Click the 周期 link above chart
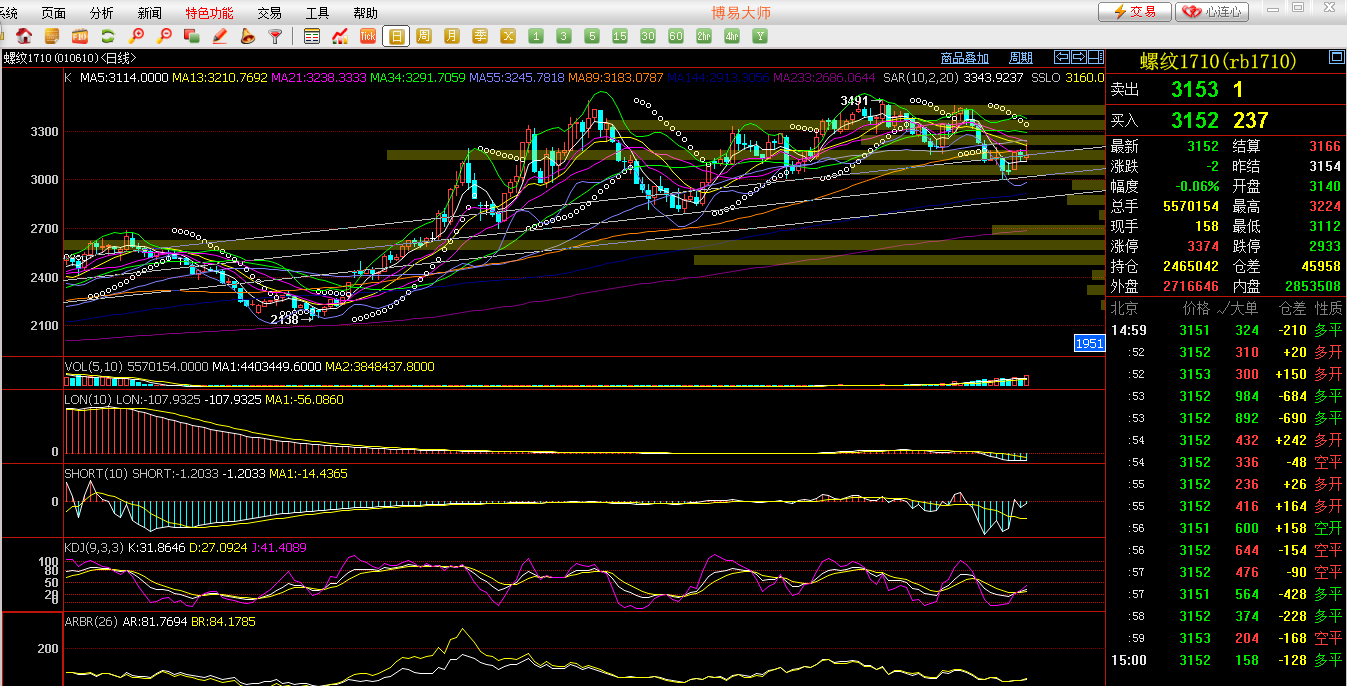The width and height of the screenshot is (1347, 686). 1021,58
